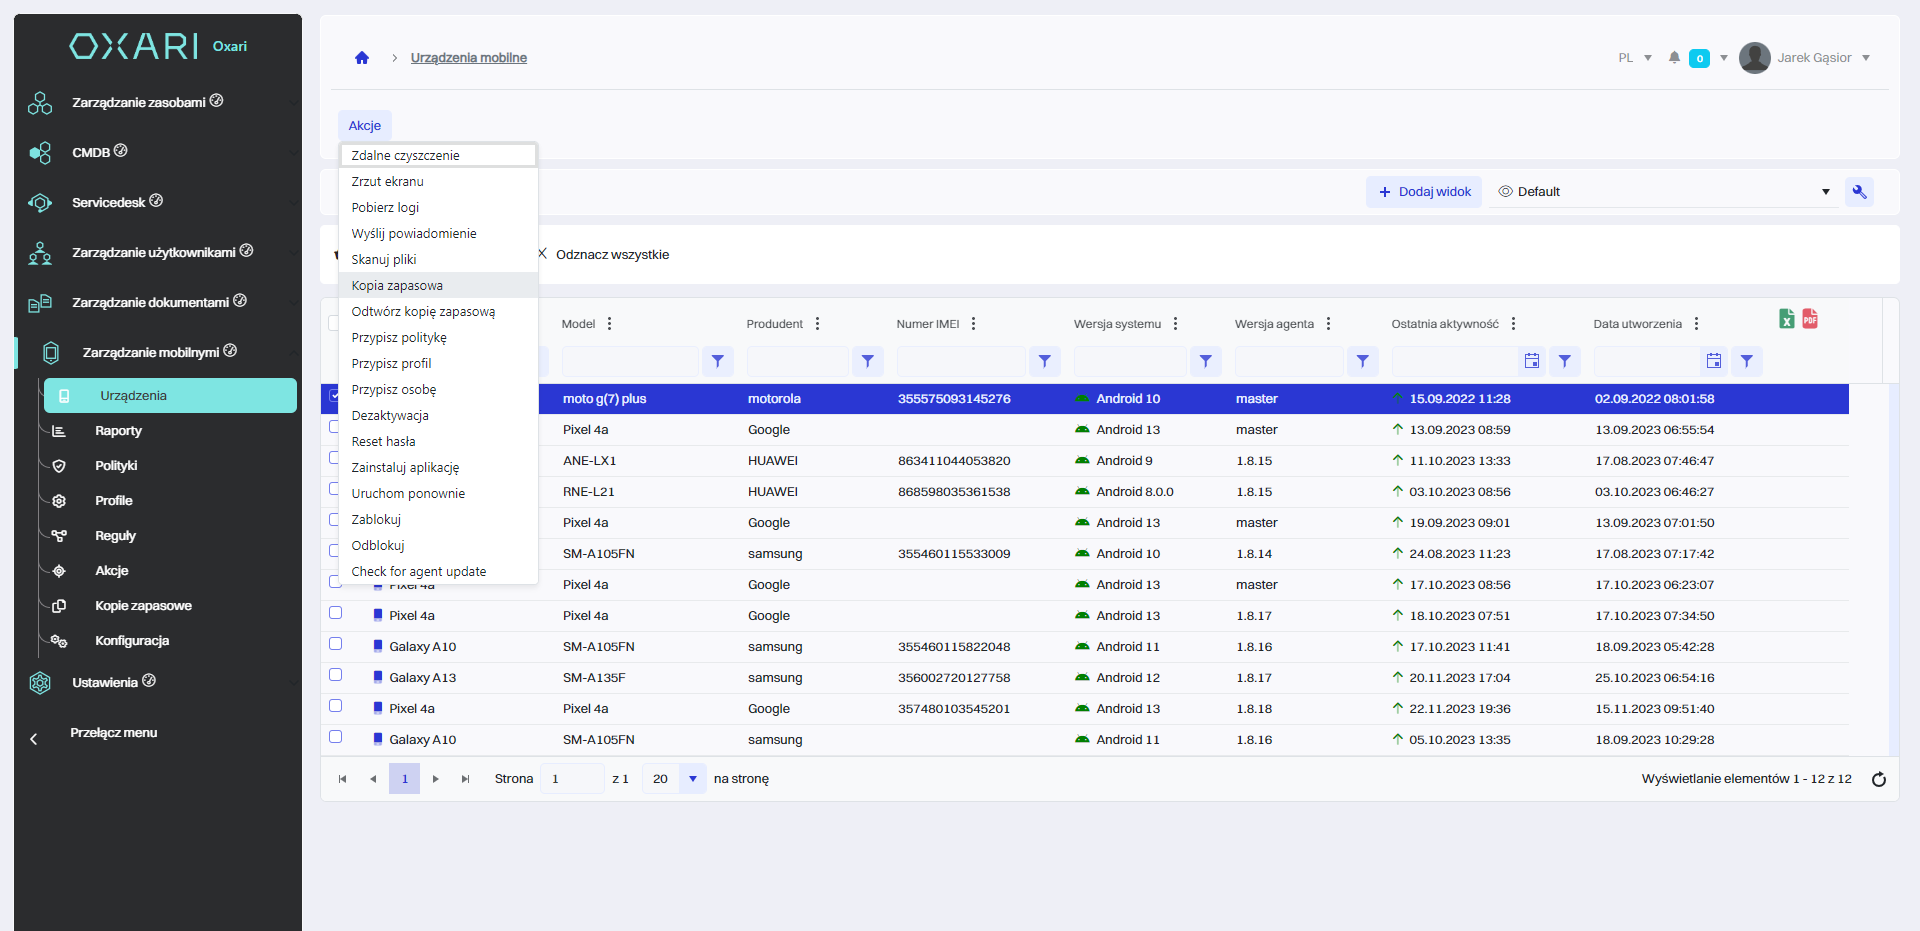Click Odznacz wszystkie to deselect all
The width and height of the screenshot is (1920, 931).
pyautogui.click(x=611, y=255)
